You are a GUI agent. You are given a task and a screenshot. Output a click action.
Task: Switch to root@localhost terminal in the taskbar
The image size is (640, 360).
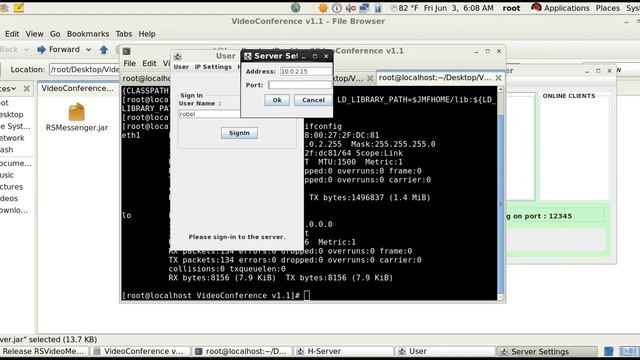242,351
